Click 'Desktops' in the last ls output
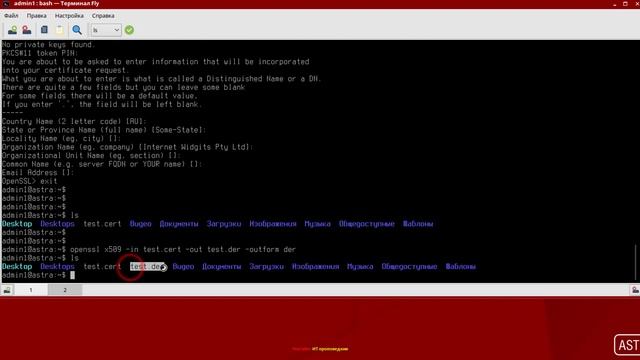Image resolution: width=640 pixels, height=360 pixels. (57, 267)
